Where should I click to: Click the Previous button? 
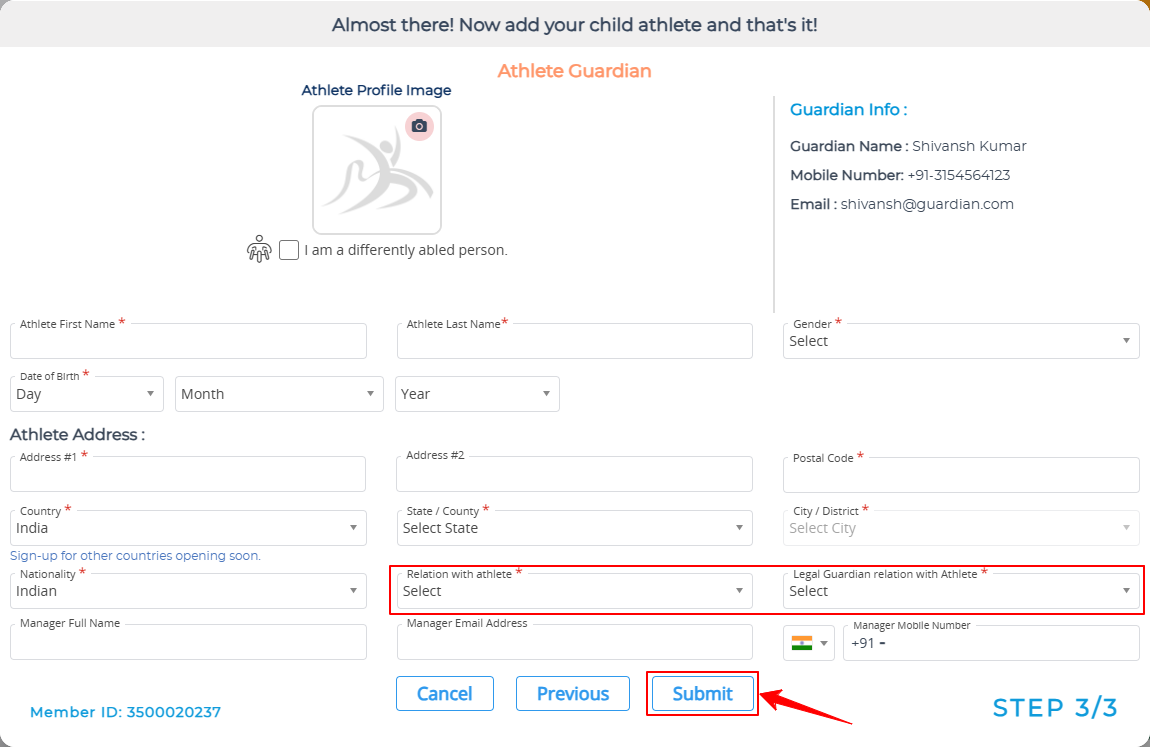[x=573, y=693]
